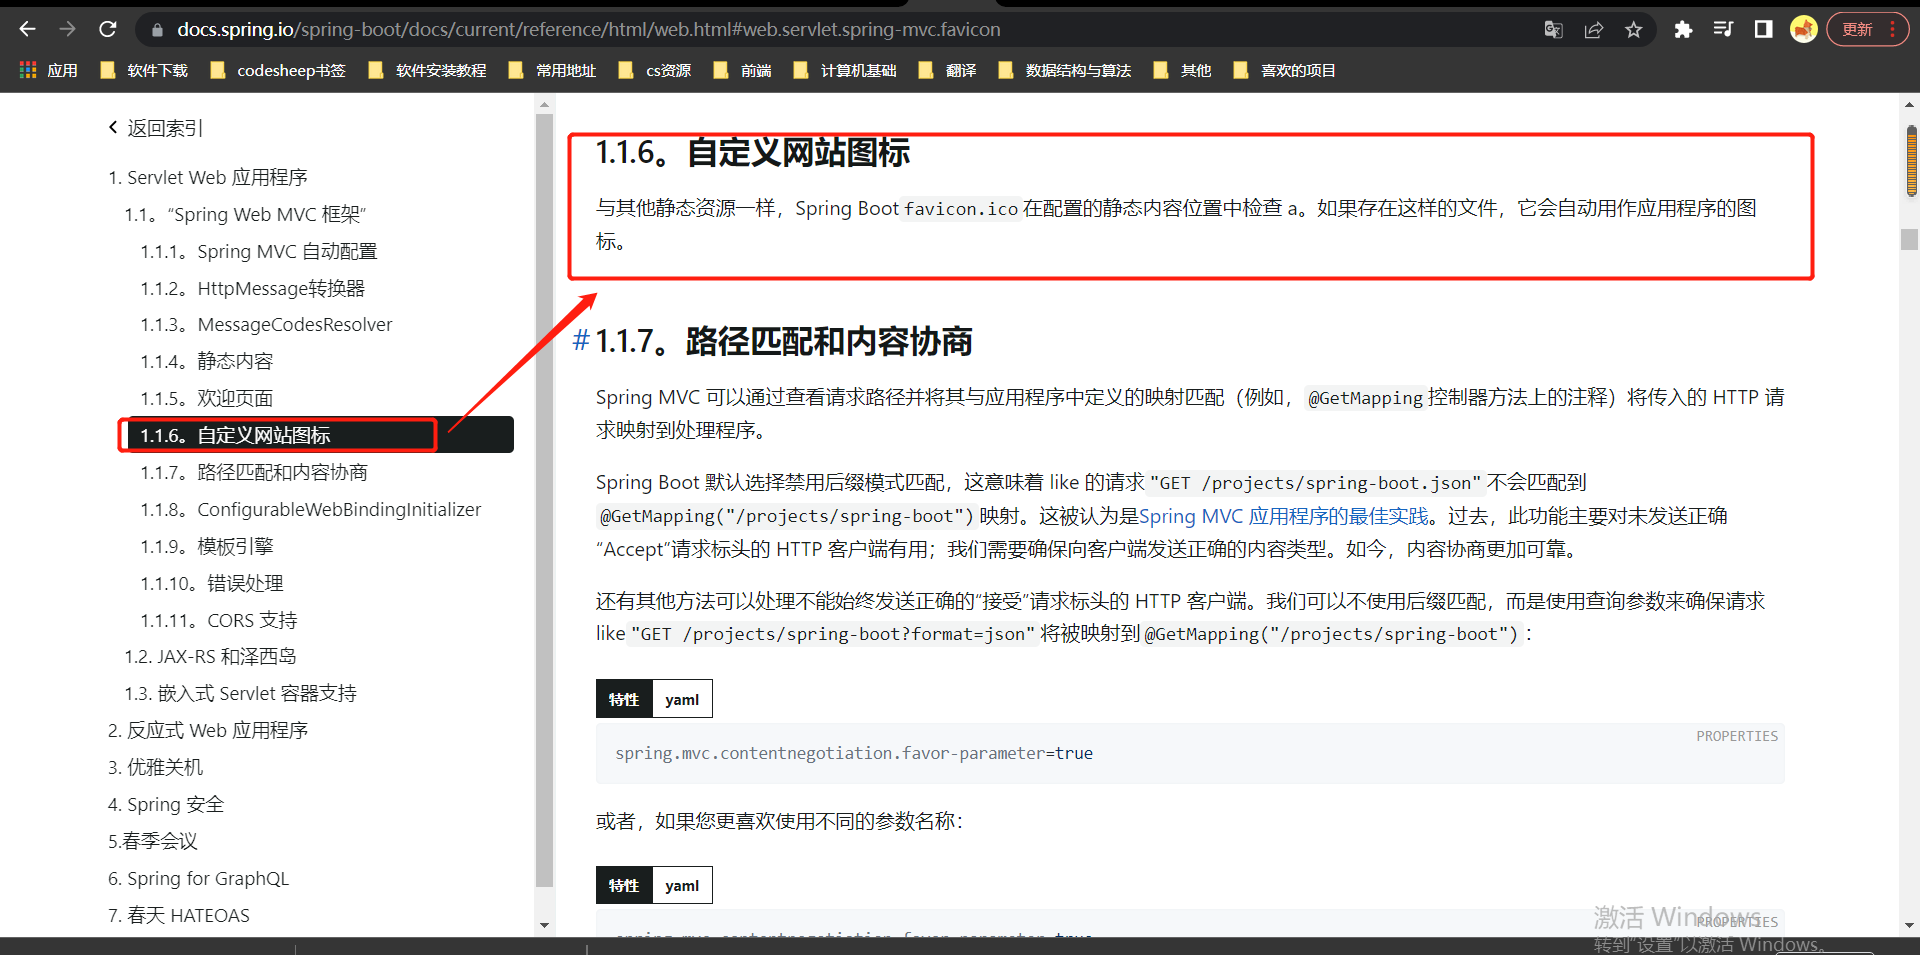Select the lower yaml tab near page bottom
Image resolution: width=1920 pixels, height=955 pixels.
tap(682, 885)
